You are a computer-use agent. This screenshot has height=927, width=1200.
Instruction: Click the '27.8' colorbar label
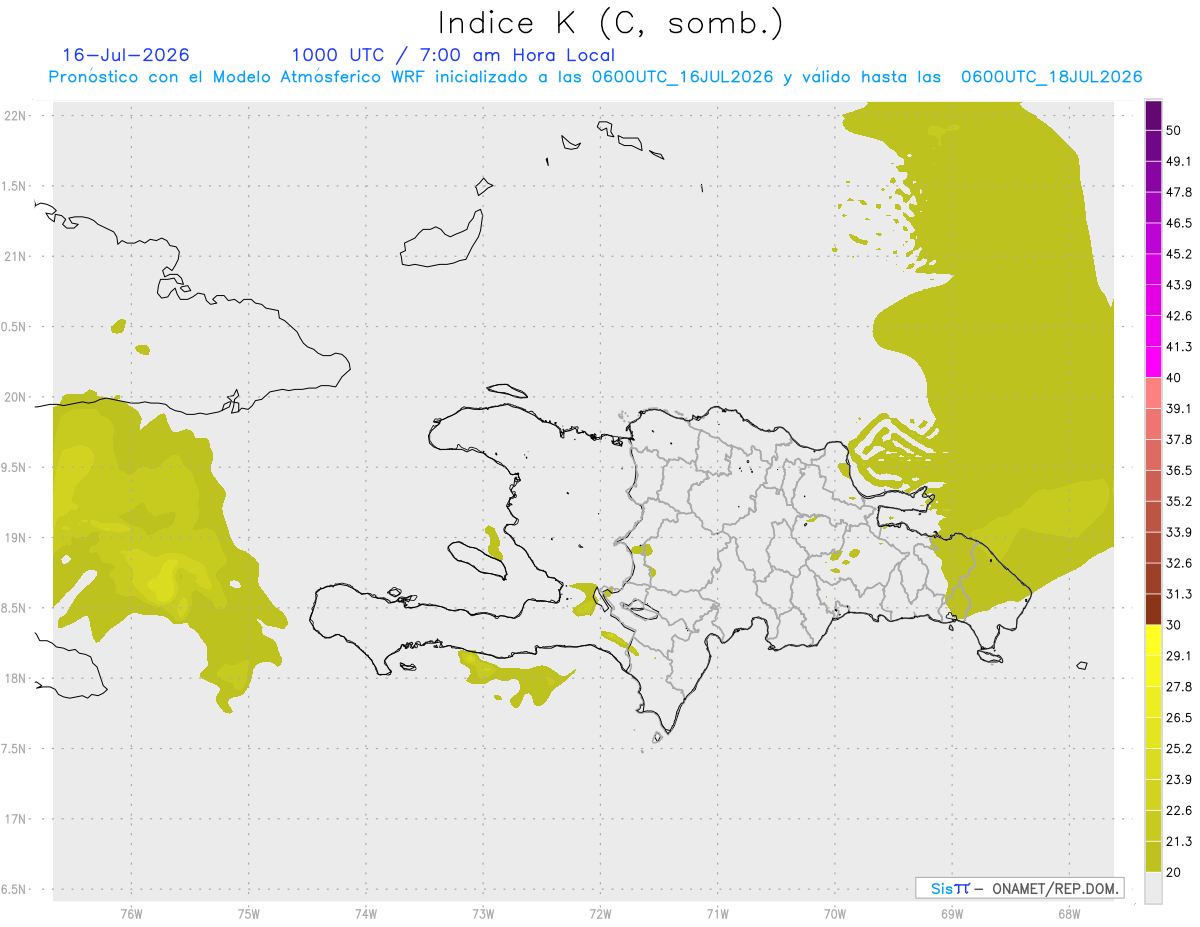click(x=1179, y=687)
